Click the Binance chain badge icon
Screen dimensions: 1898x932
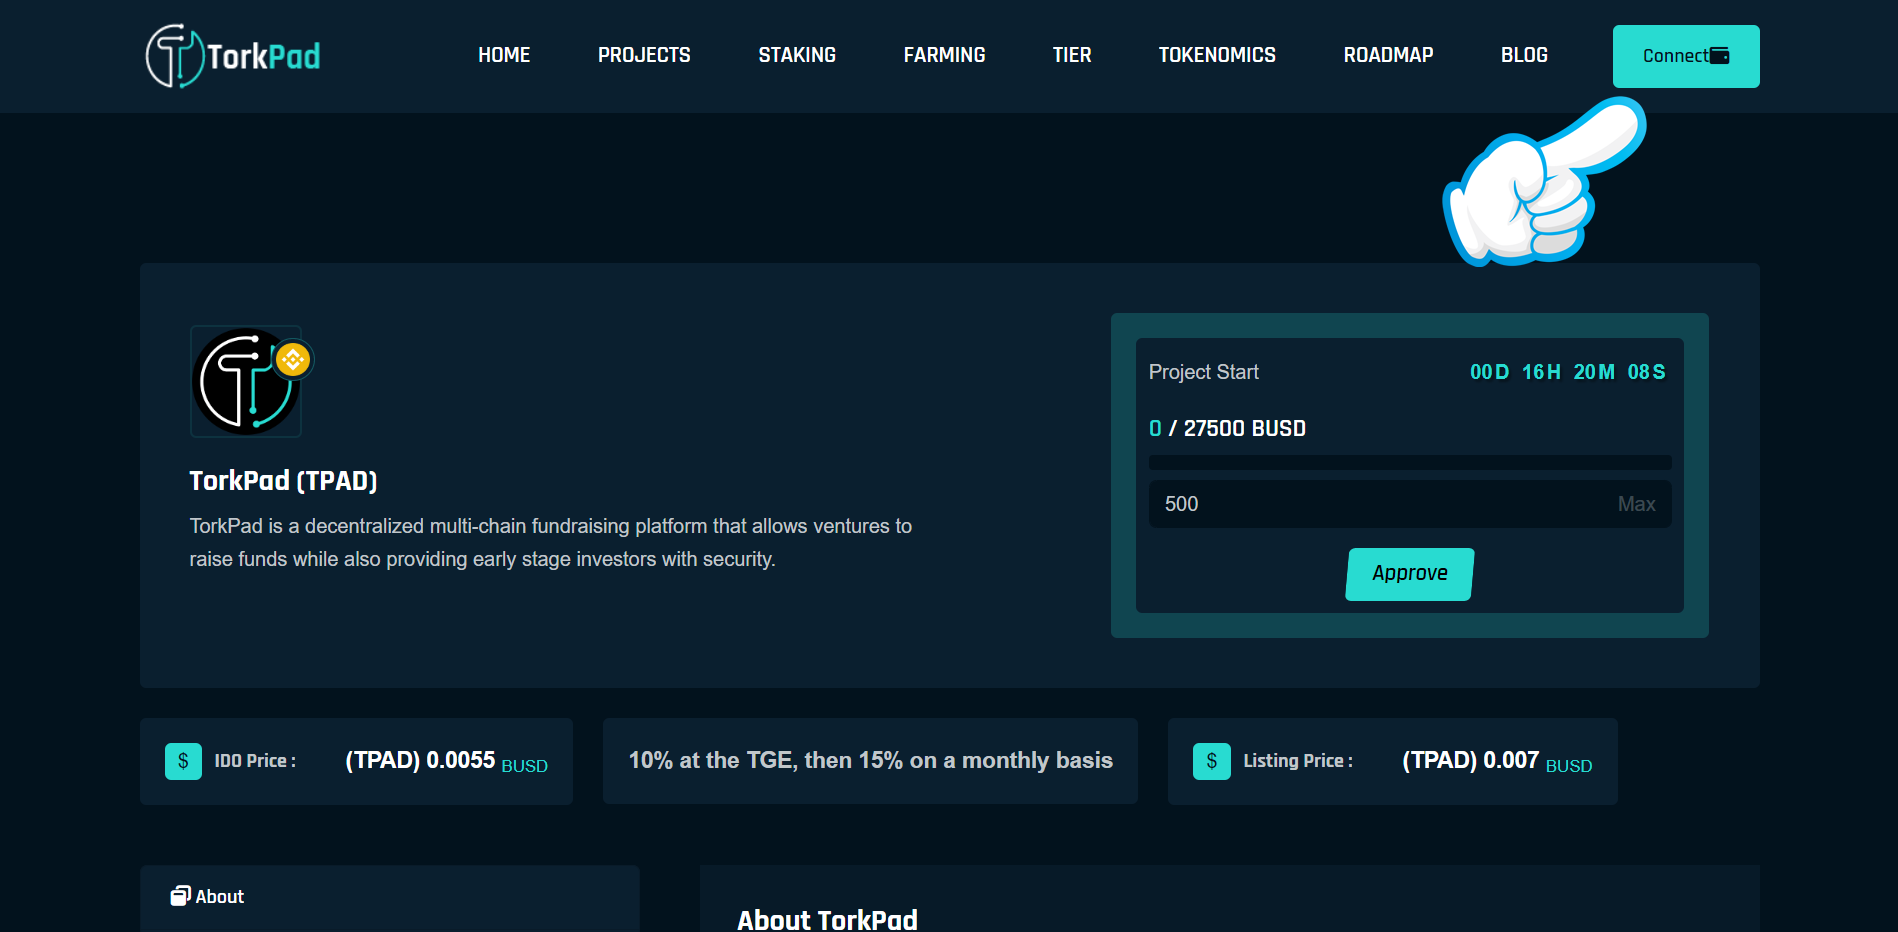tap(293, 359)
